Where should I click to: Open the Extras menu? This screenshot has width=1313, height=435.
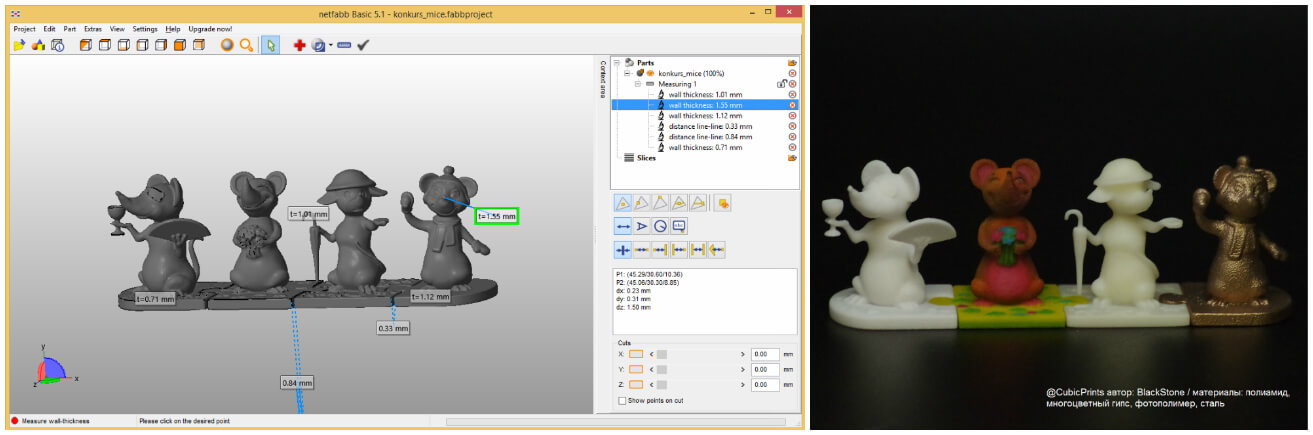coord(93,29)
